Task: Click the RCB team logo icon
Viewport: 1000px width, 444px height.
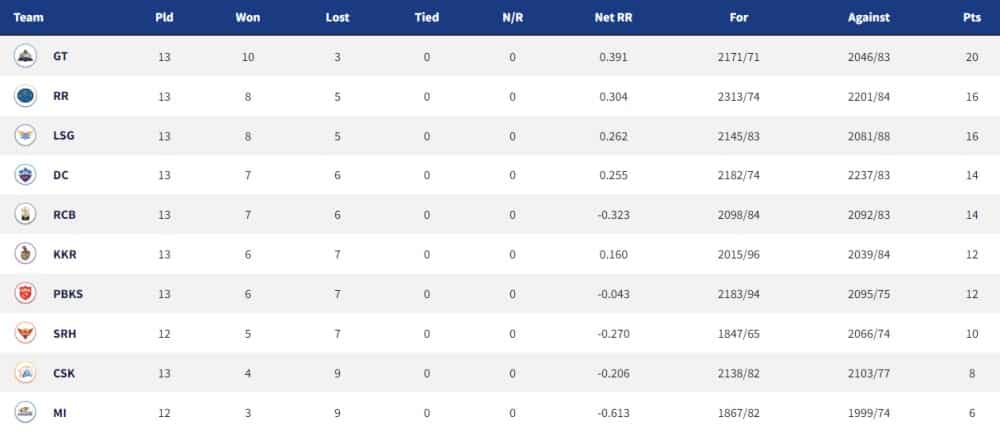Action: pos(26,214)
